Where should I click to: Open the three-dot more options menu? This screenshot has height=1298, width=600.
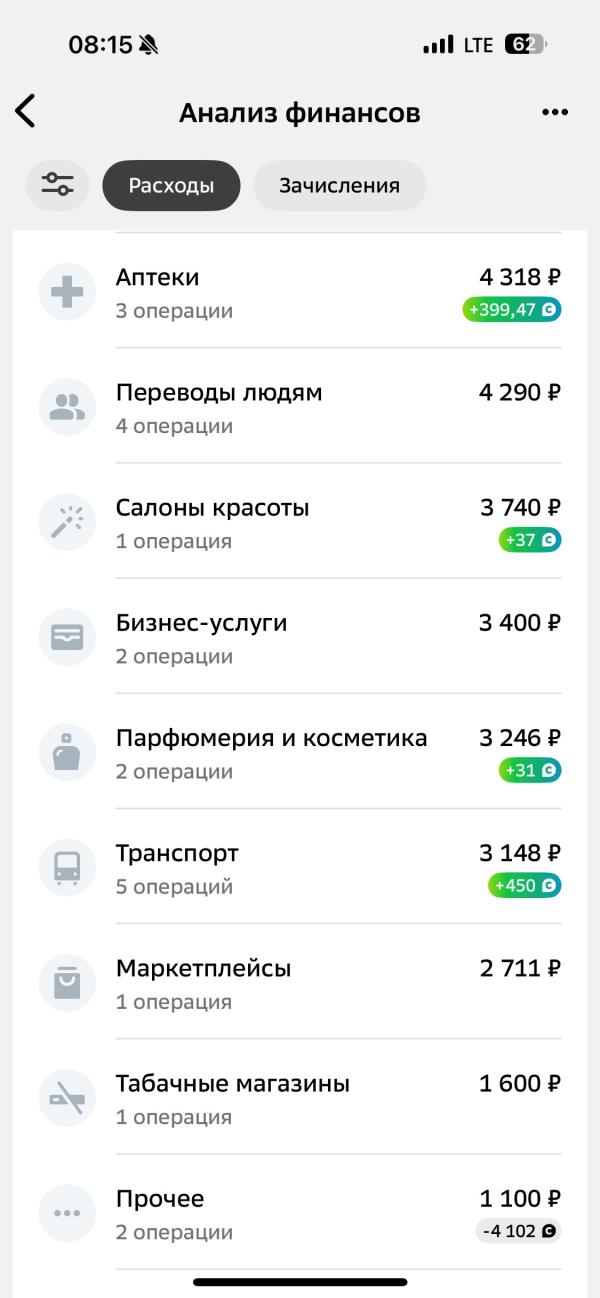(x=554, y=112)
